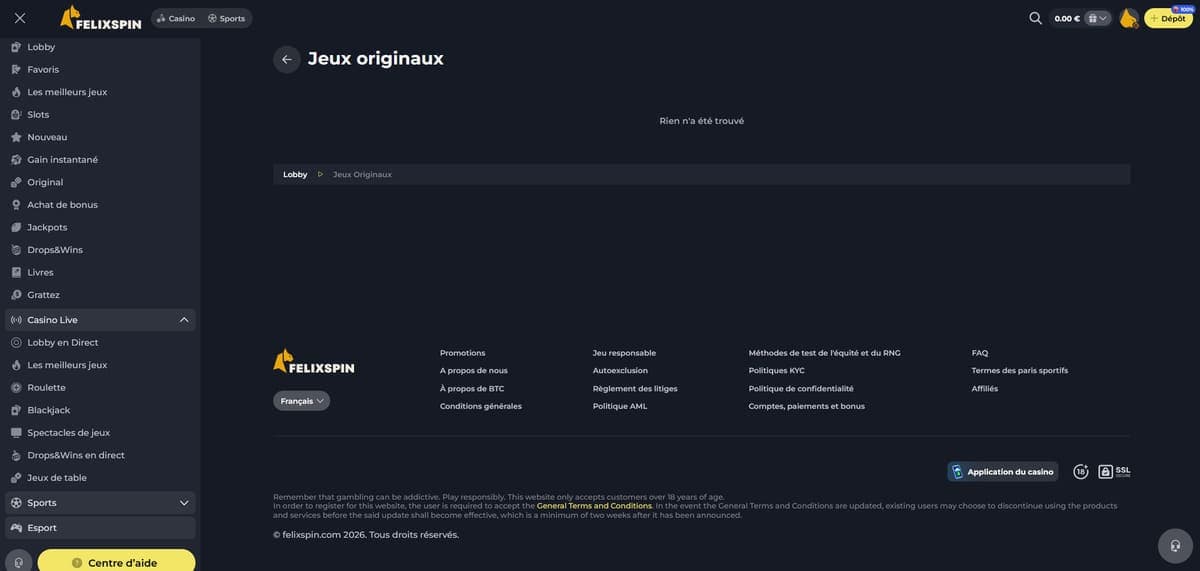
Task: Open the balance wallet dropdown
Action: (1098, 18)
